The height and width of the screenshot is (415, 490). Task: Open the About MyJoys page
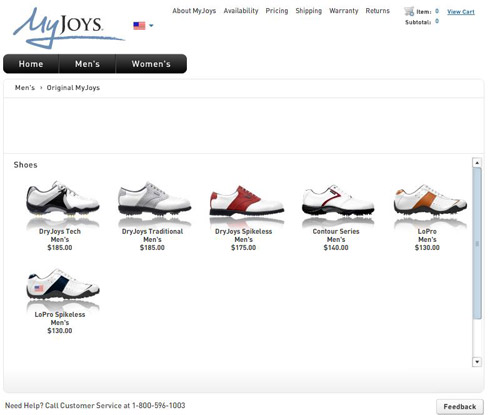click(x=194, y=11)
